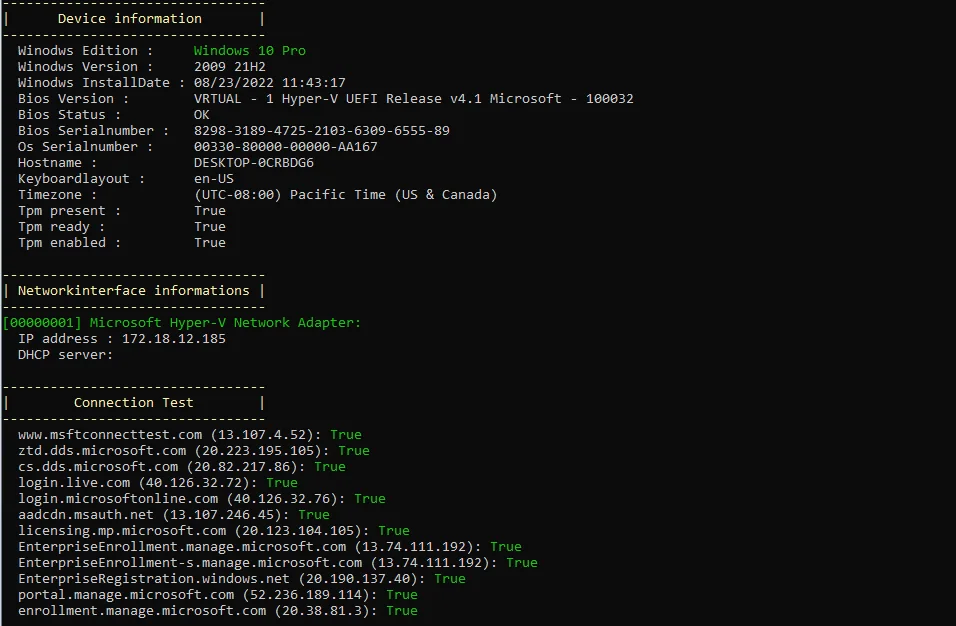Select the "True" value beside Tpm present
This screenshot has height=626, width=956.
point(210,211)
